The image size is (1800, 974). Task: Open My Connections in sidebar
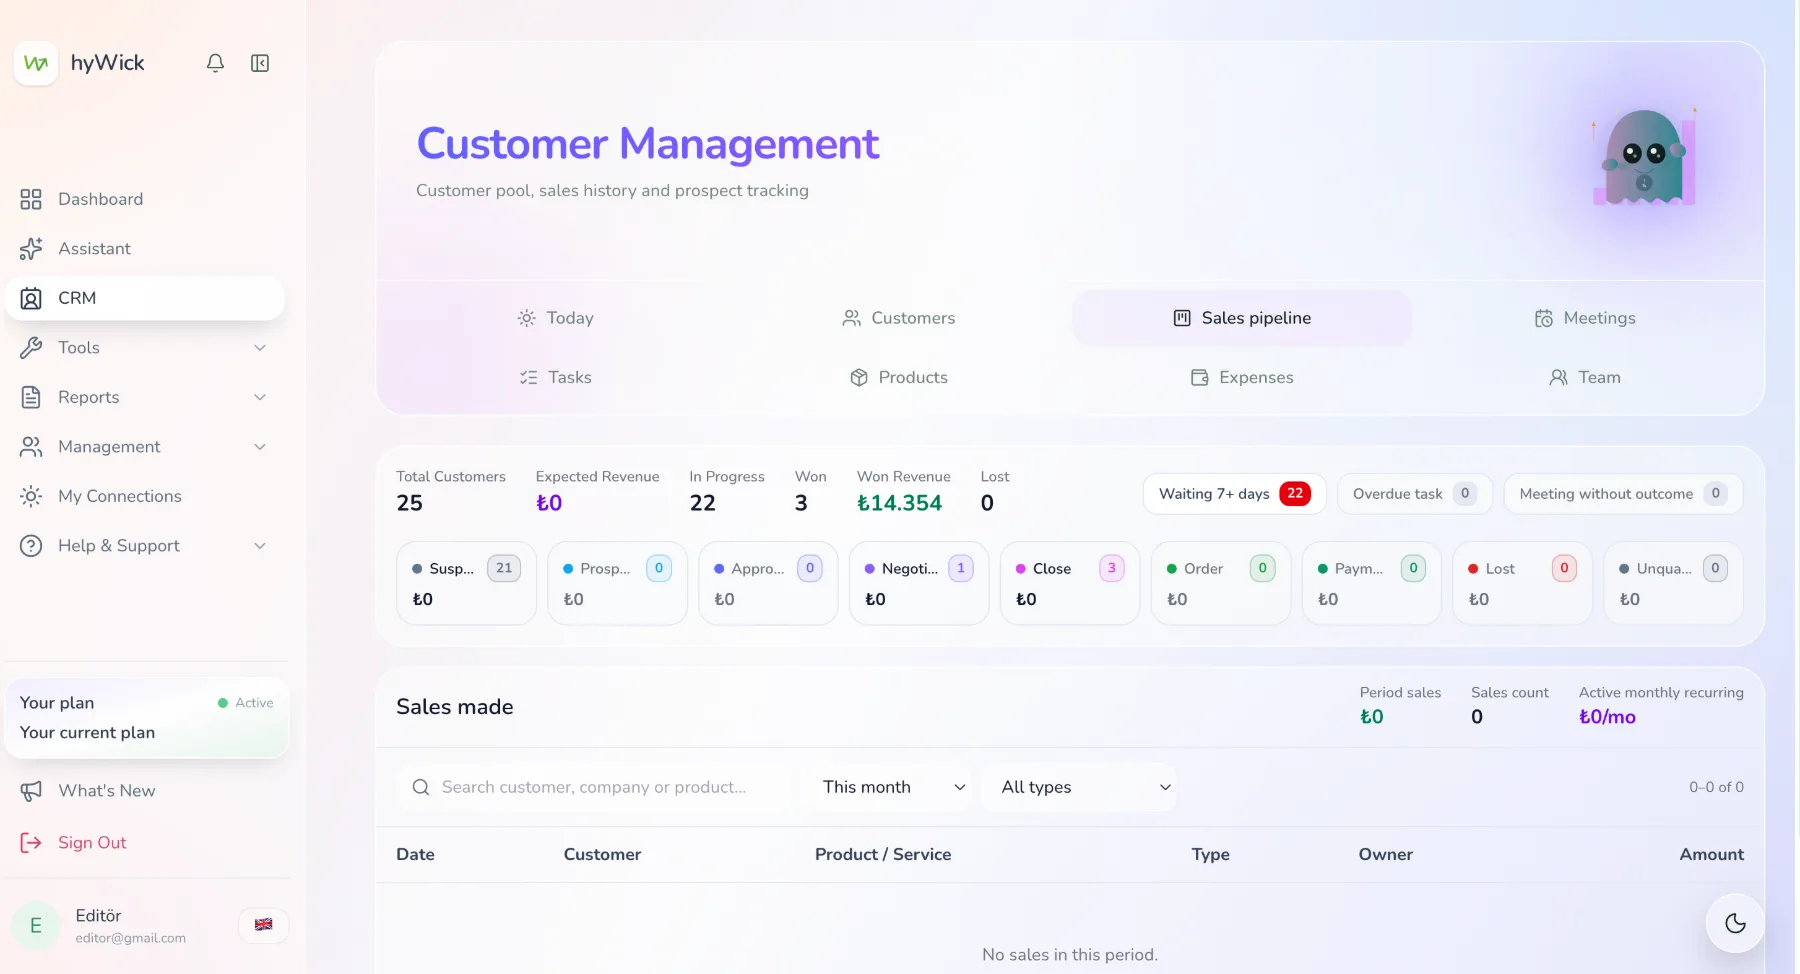pos(145,496)
